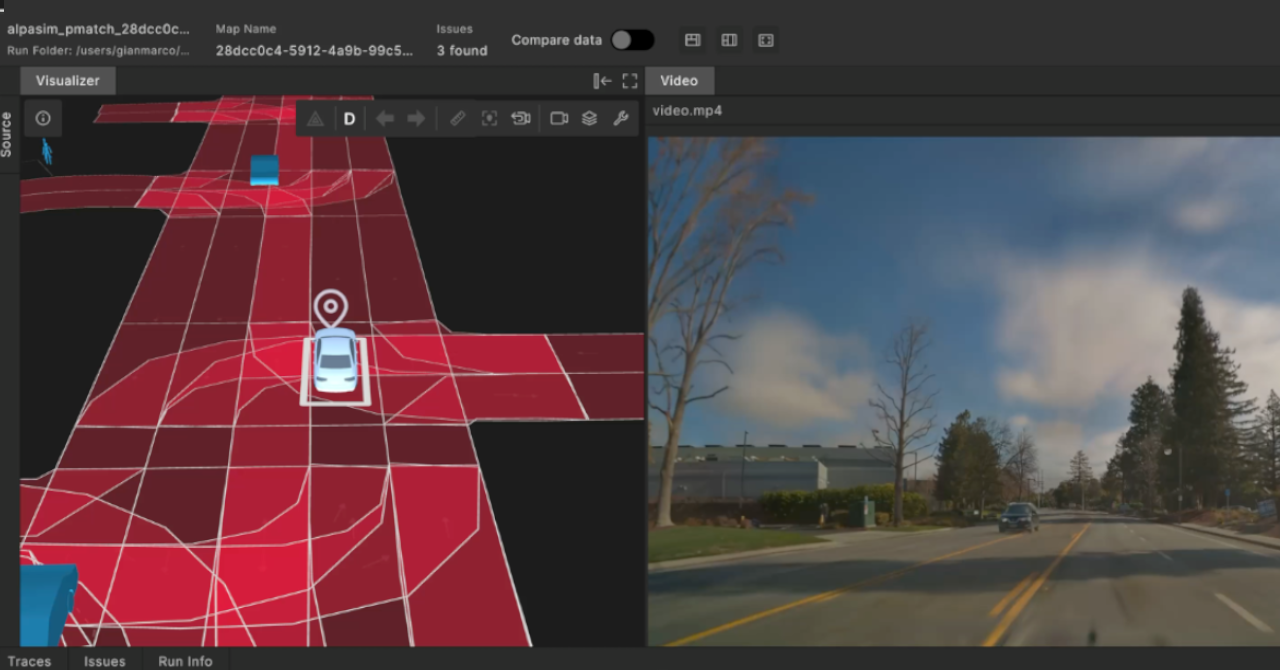Open the Source side panel
This screenshot has width=1280, height=670.
[7, 134]
